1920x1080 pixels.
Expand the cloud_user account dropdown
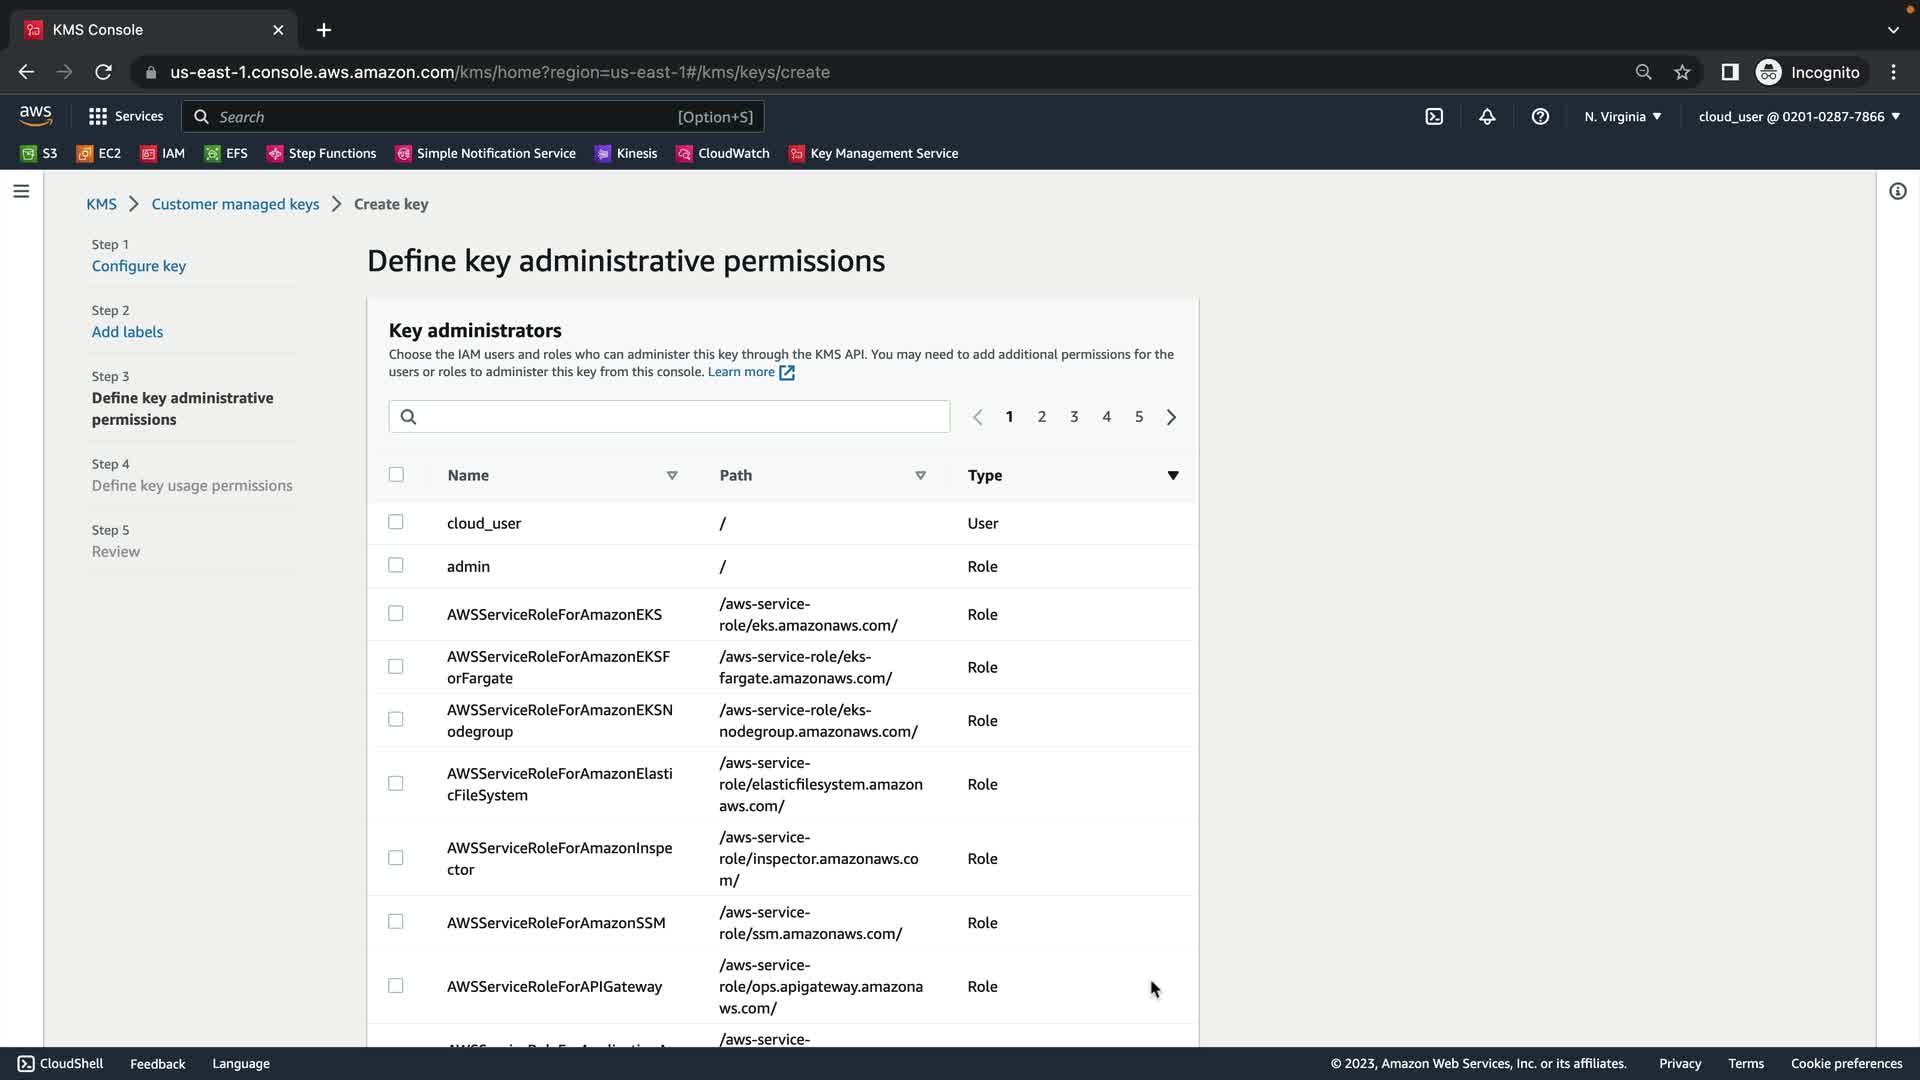pos(1798,117)
